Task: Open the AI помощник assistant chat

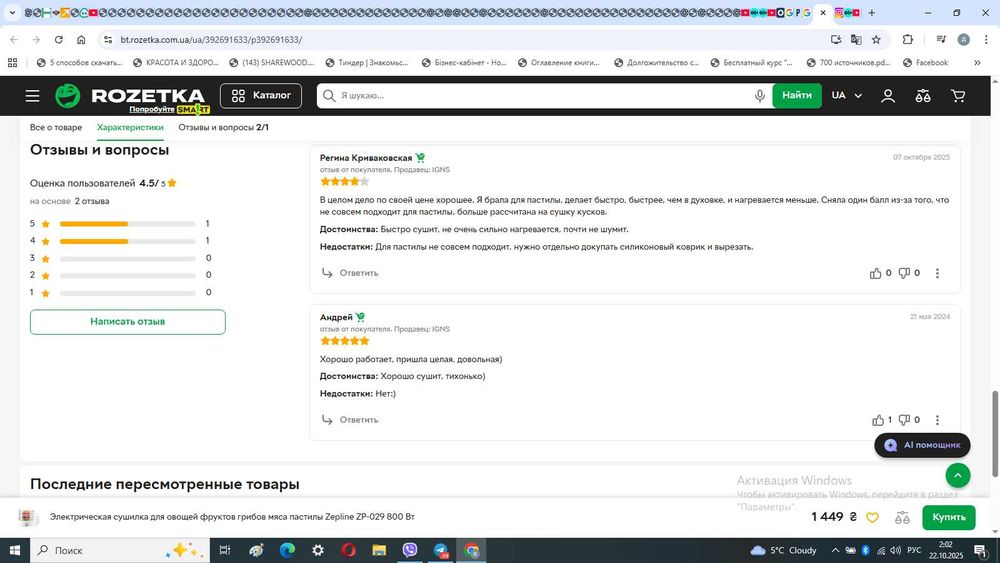Action: point(922,445)
